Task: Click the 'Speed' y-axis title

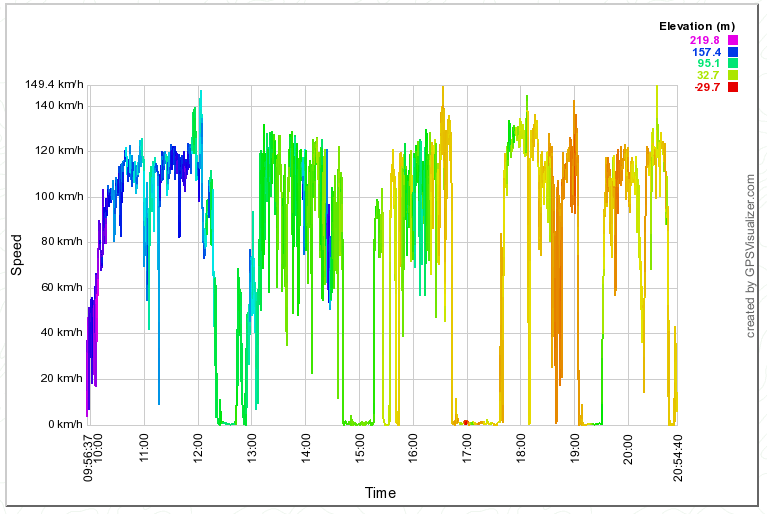Action: (17, 256)
